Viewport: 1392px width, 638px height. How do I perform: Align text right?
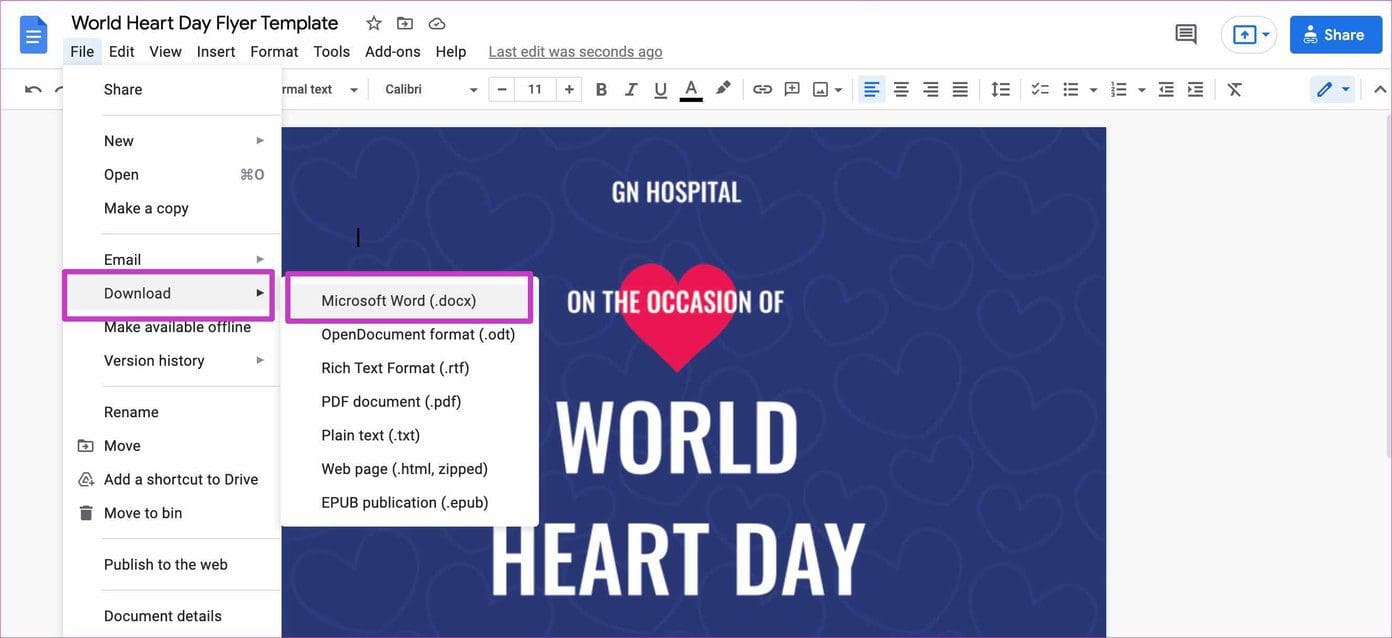click(930, 90)
